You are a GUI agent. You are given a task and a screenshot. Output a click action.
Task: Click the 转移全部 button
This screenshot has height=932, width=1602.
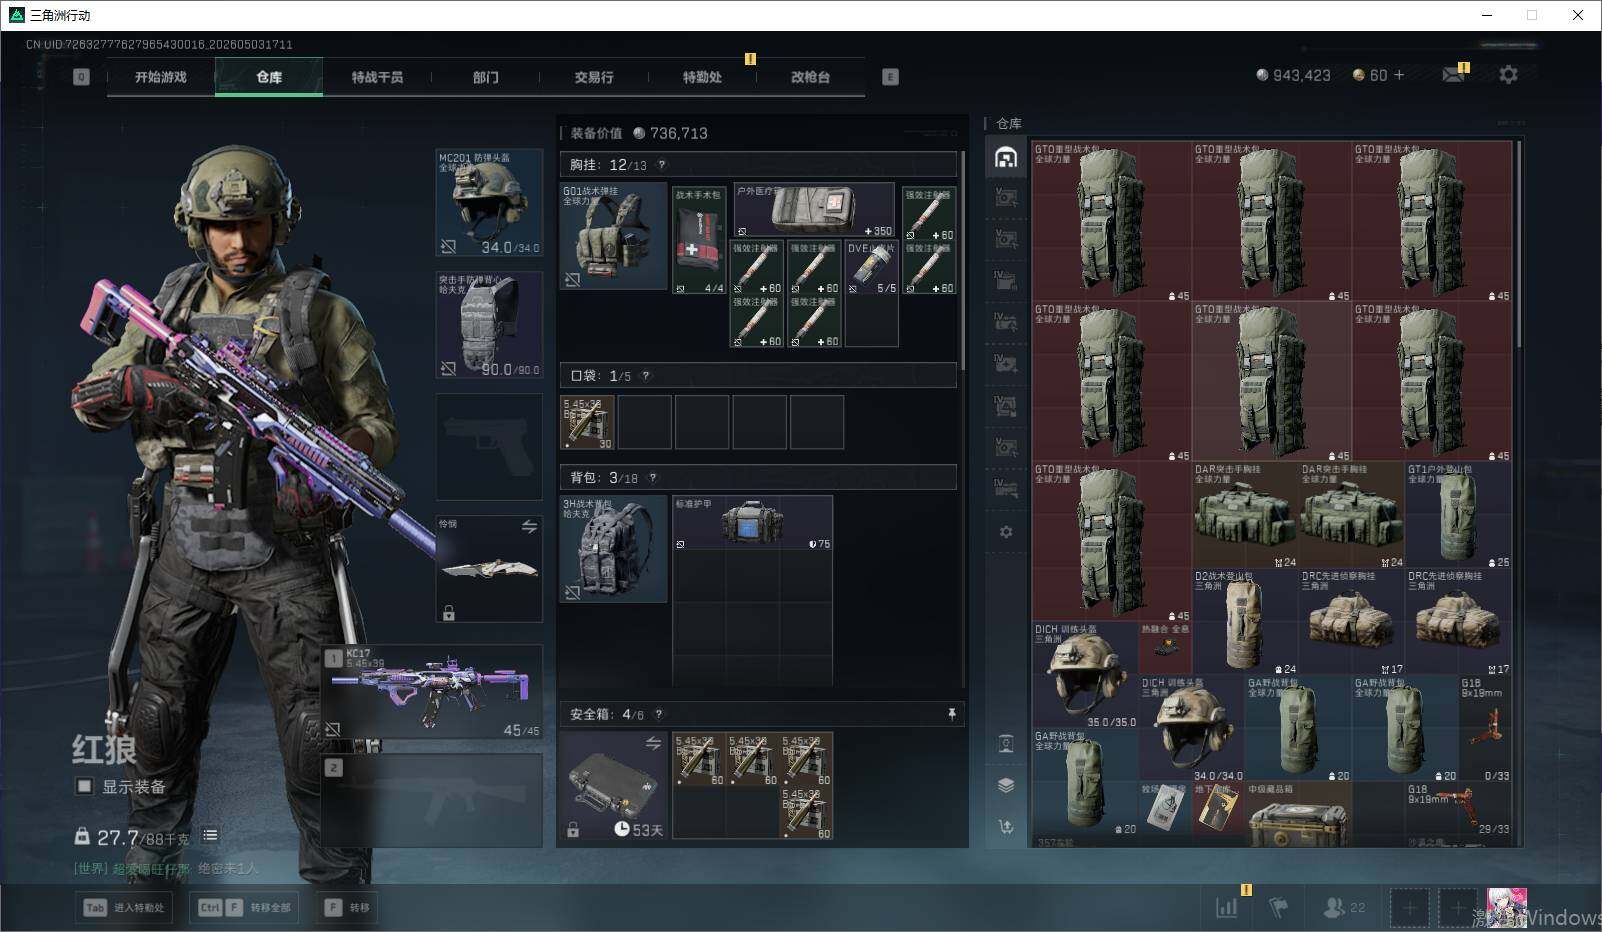coord(246,907)
